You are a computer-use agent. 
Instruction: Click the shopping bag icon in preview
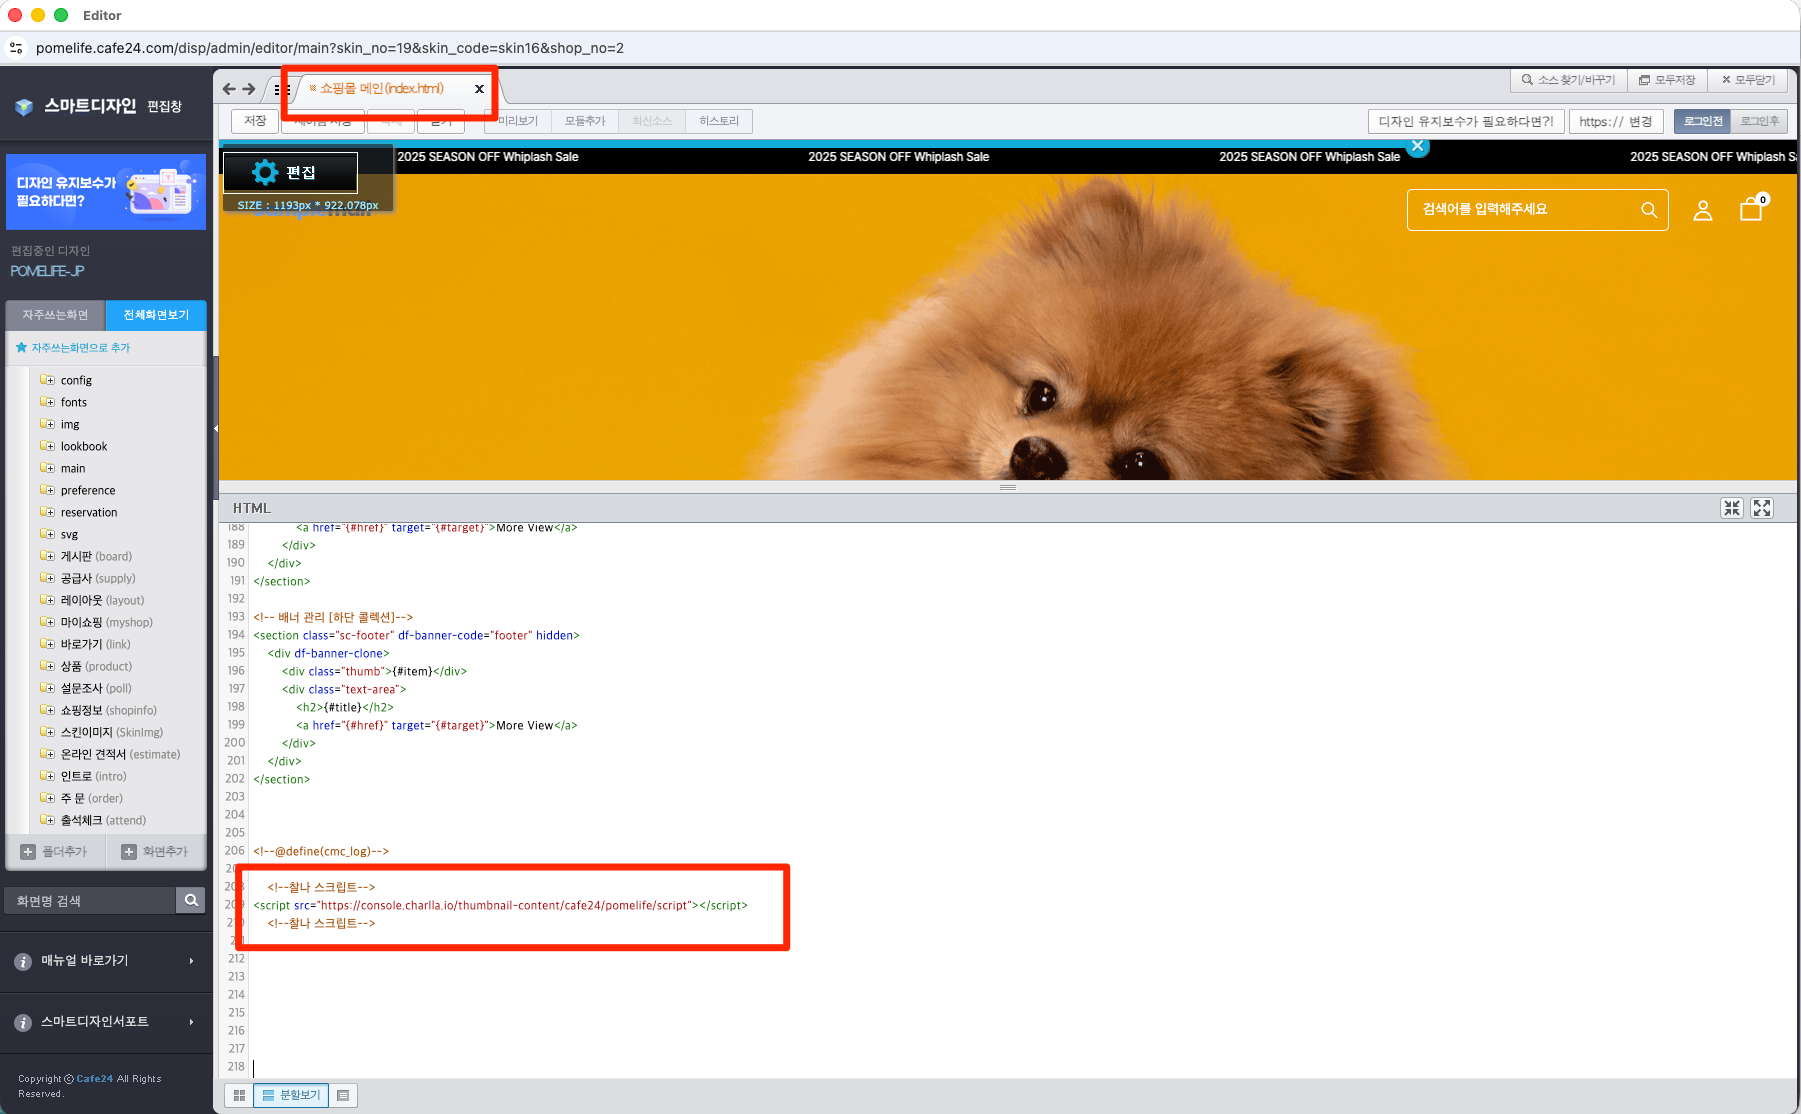coord(1750,209)
